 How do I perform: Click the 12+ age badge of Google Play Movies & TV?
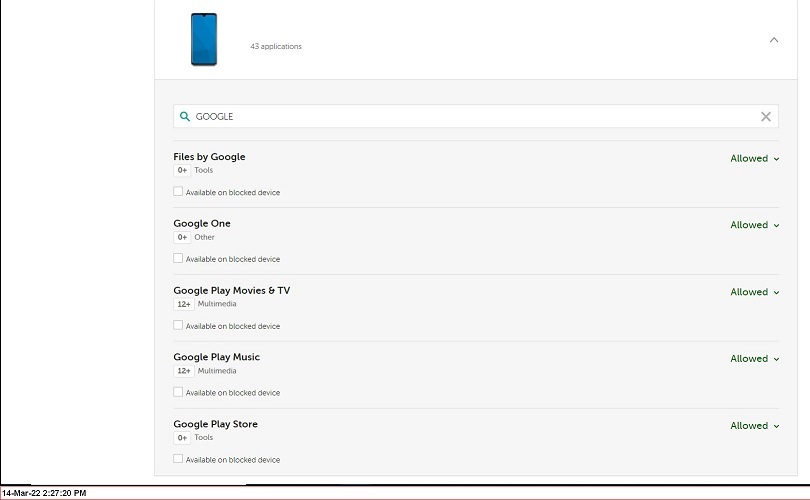click(184, 304)
